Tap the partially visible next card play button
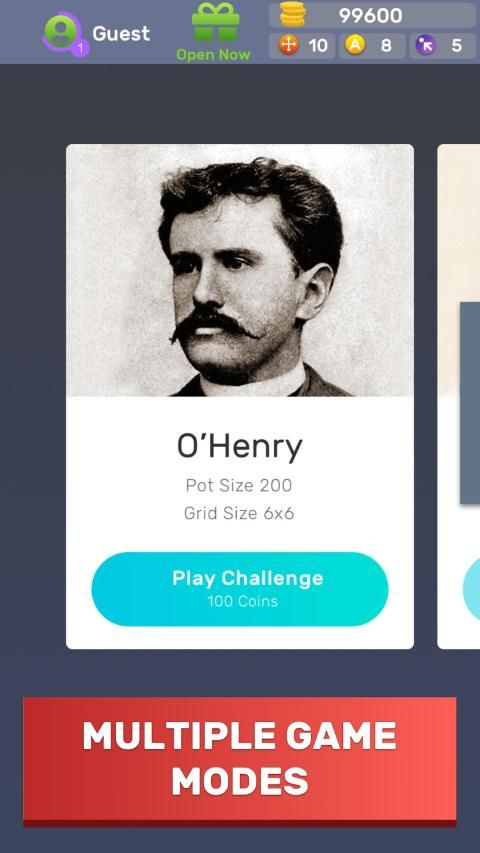The height and width of the screenshot is (853, 480). (x=471, y=589)
